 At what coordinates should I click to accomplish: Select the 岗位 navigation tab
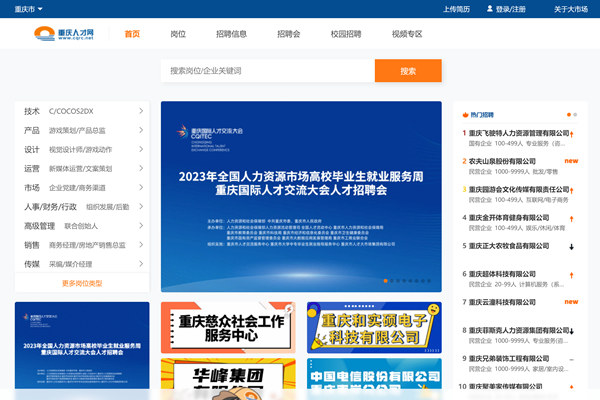tap(178, 34)
